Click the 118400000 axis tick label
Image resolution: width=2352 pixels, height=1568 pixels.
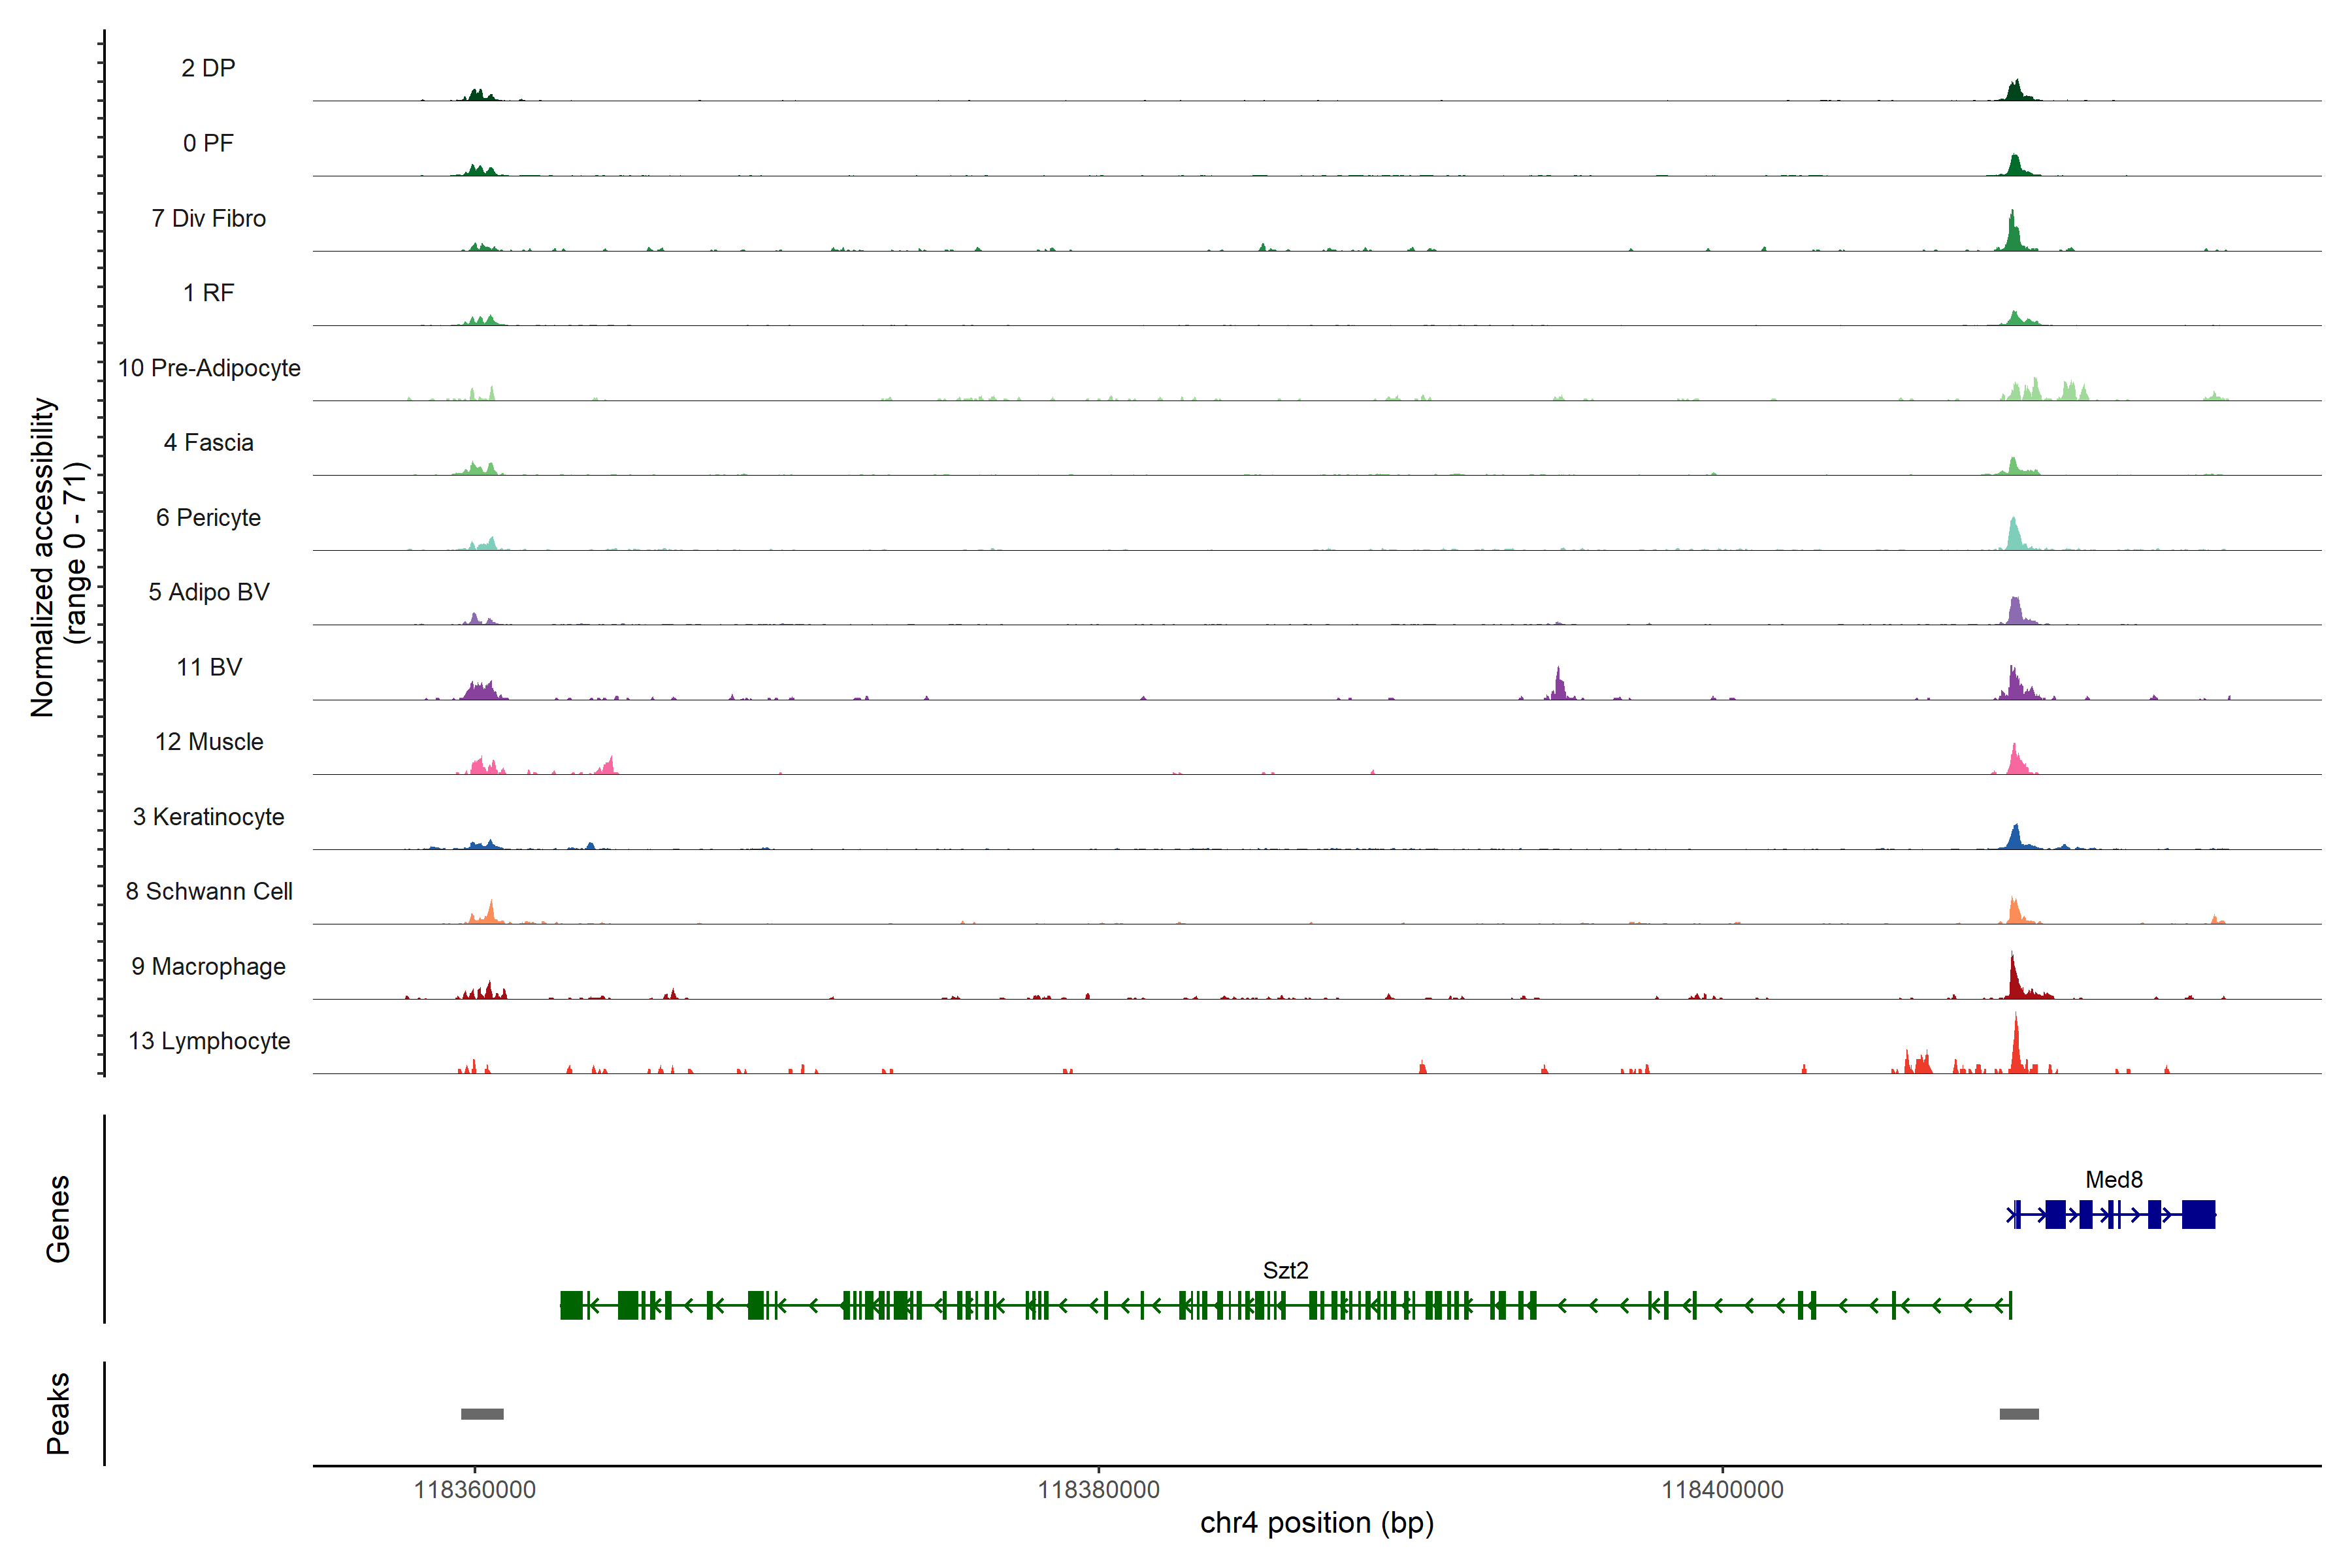point(1722,1490)
